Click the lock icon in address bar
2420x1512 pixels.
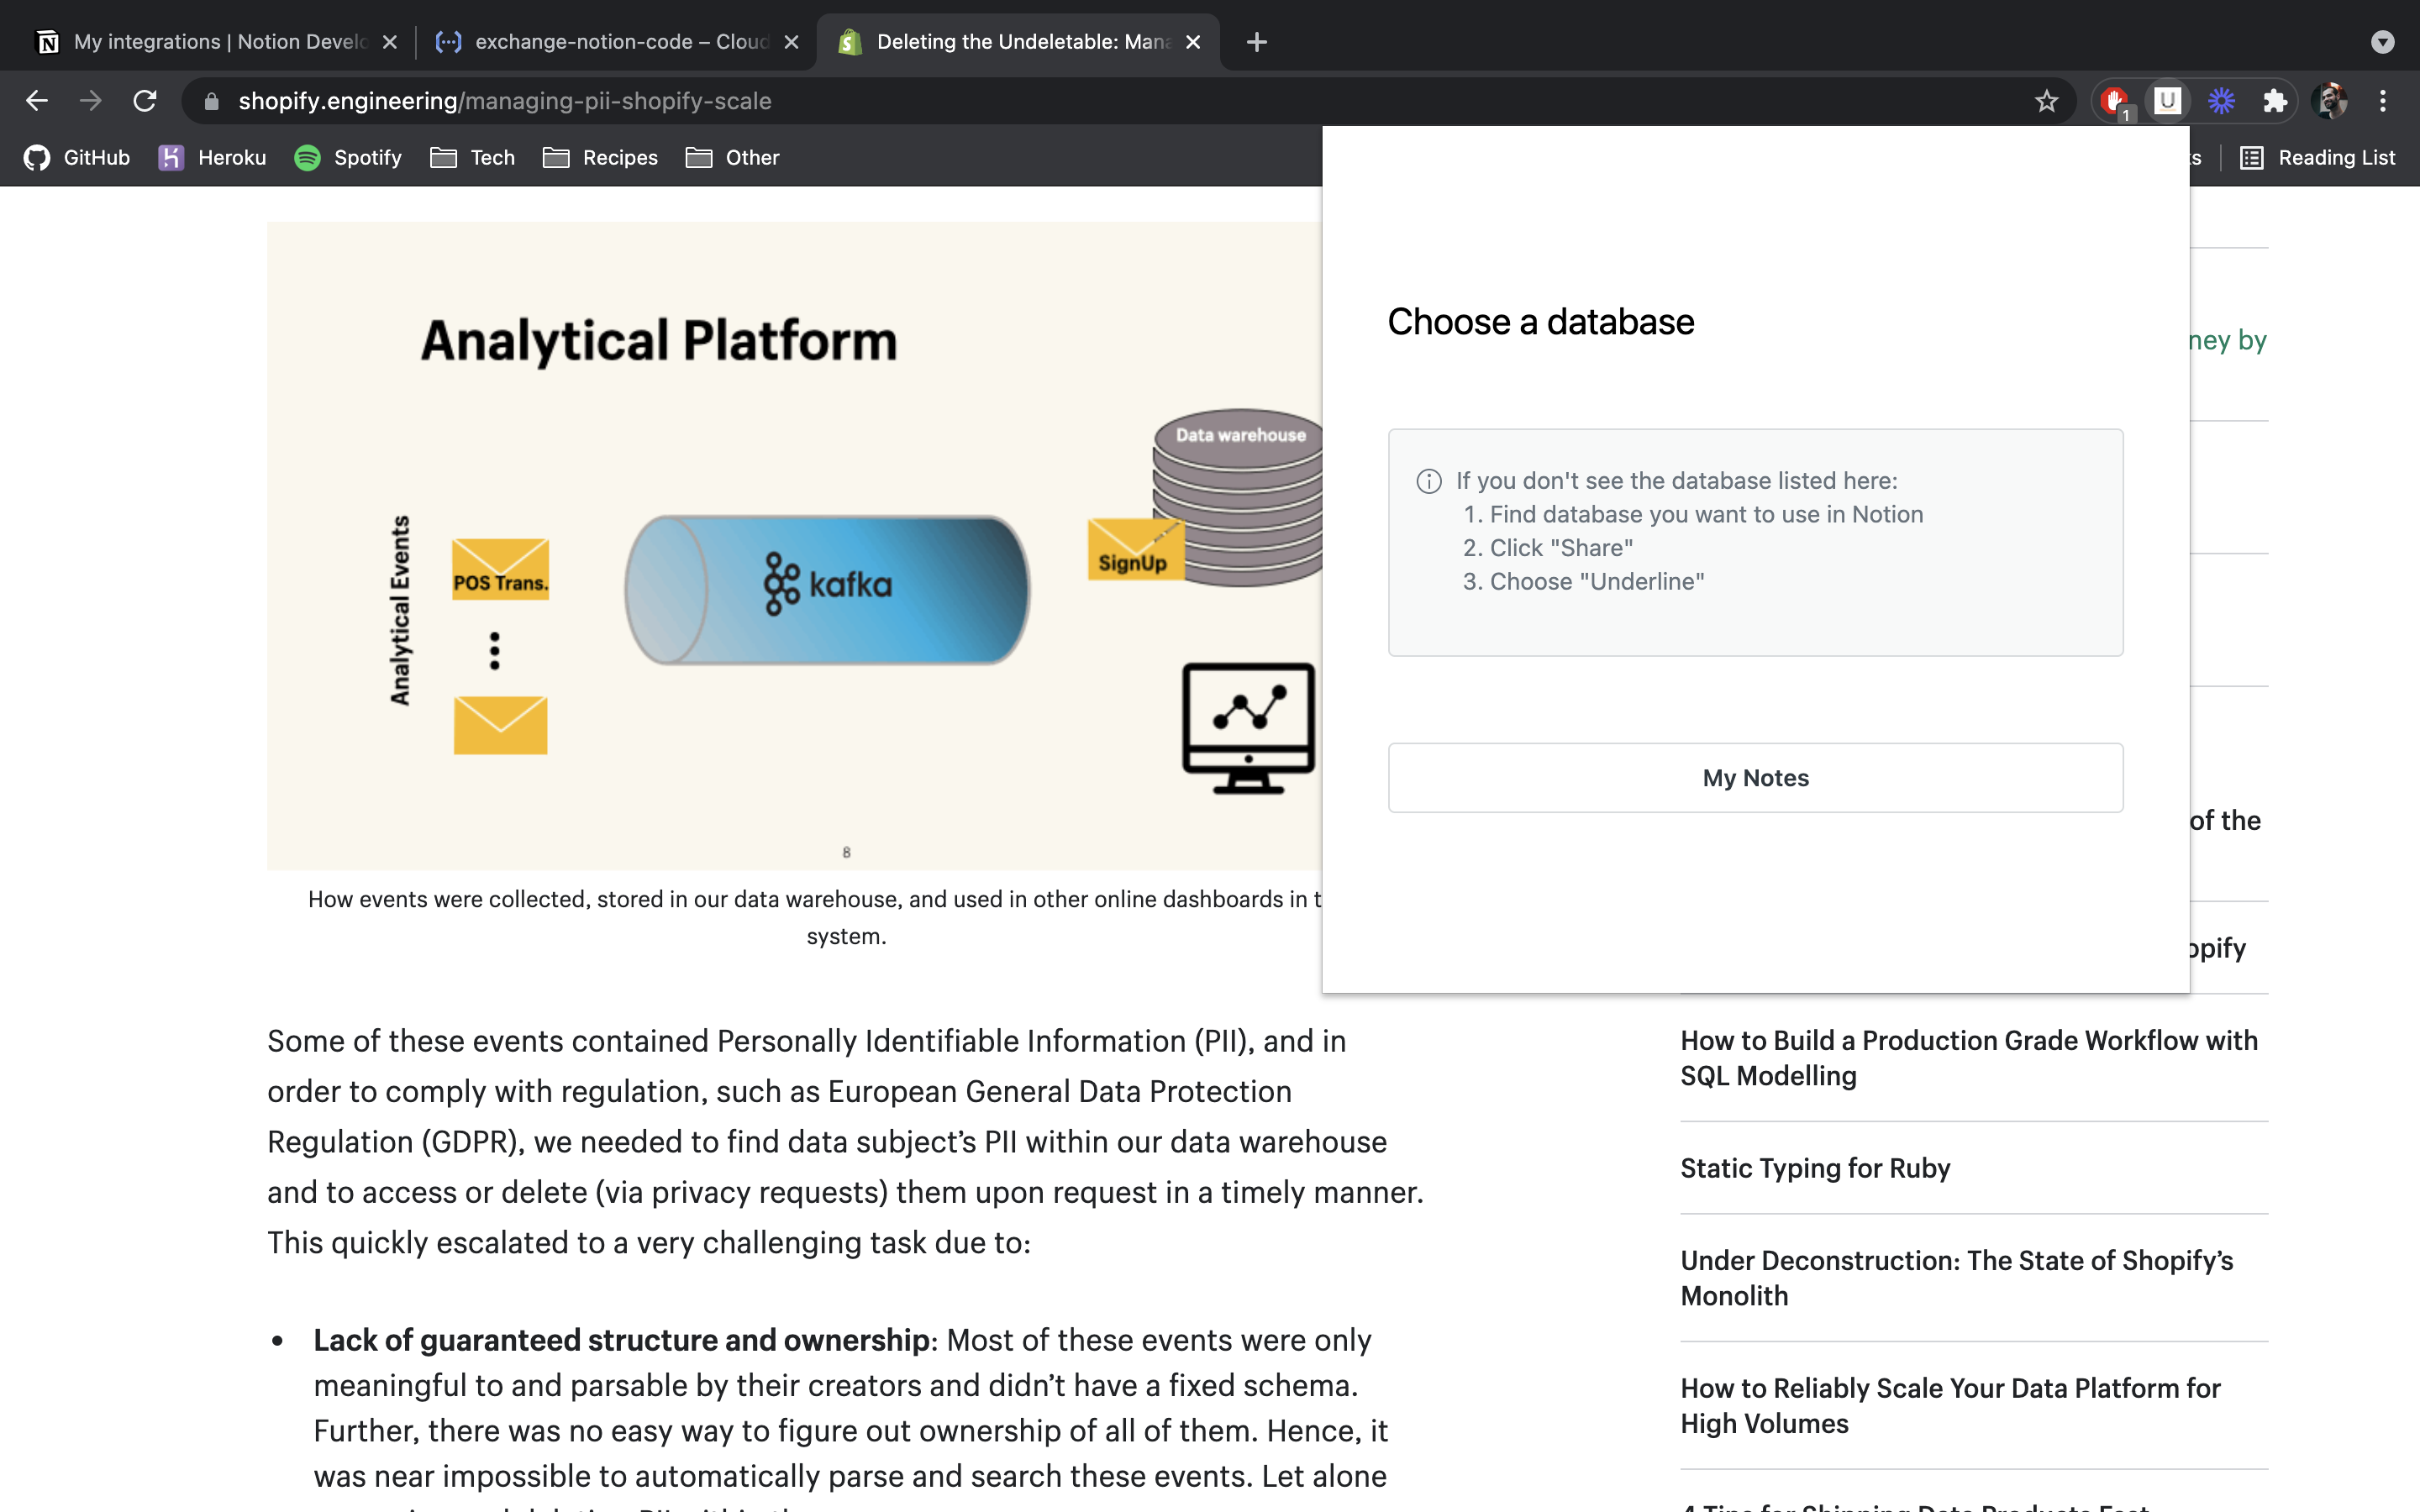pyautogui.click(x=211, y=101)
